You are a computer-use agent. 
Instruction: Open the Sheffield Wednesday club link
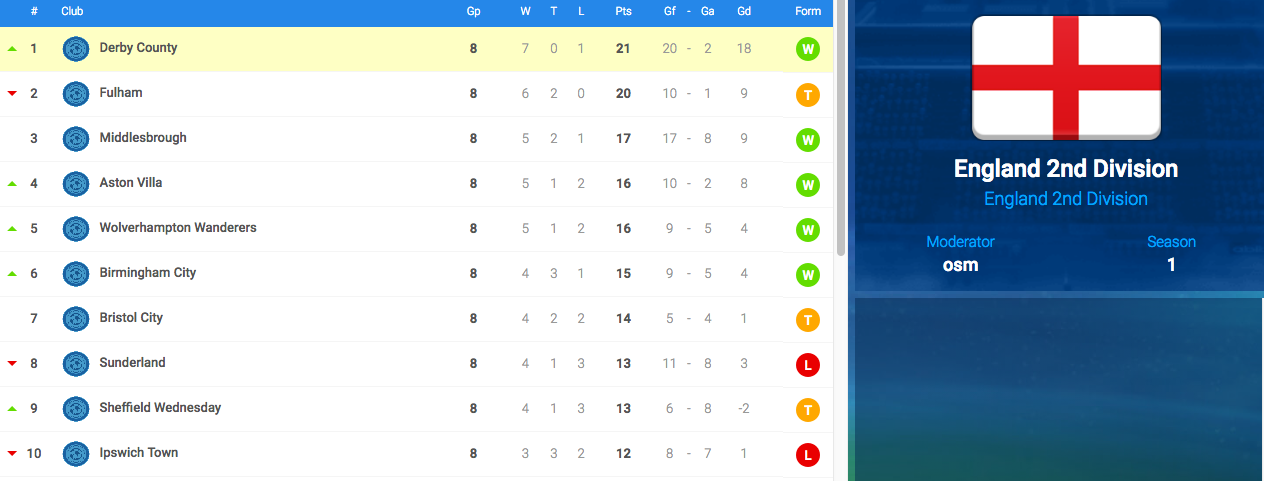tap(160, 408)
